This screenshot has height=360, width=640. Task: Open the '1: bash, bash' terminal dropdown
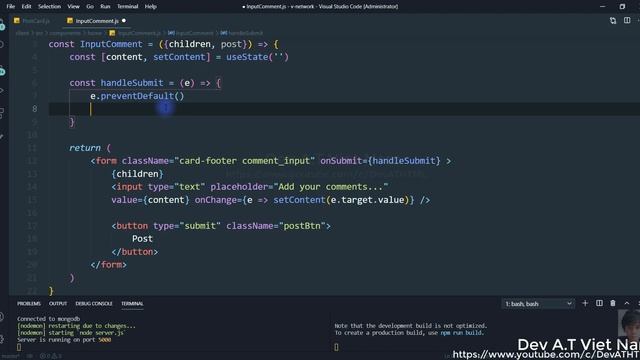coord(538,304)
